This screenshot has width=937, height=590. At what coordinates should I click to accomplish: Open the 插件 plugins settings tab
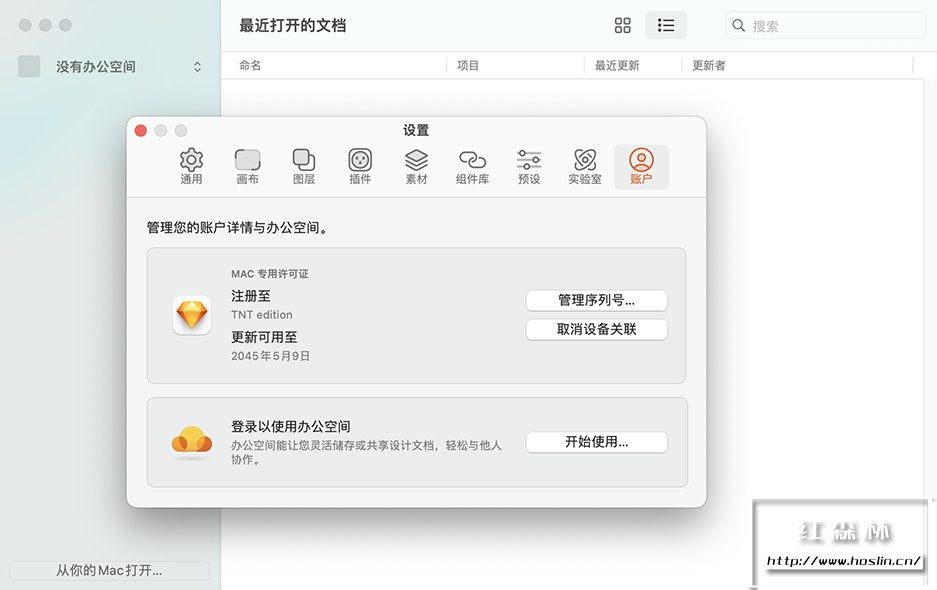tap(360, 167)
